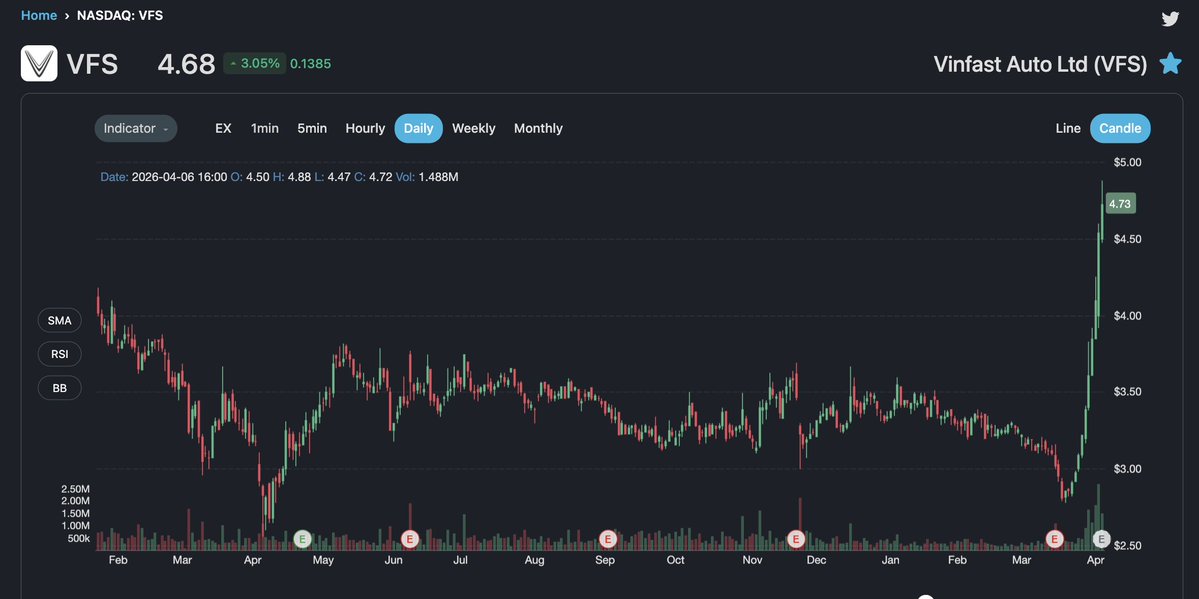The image size is (1199, 599).
Task: Select the EX interval
Action: [x=223, y=129]
